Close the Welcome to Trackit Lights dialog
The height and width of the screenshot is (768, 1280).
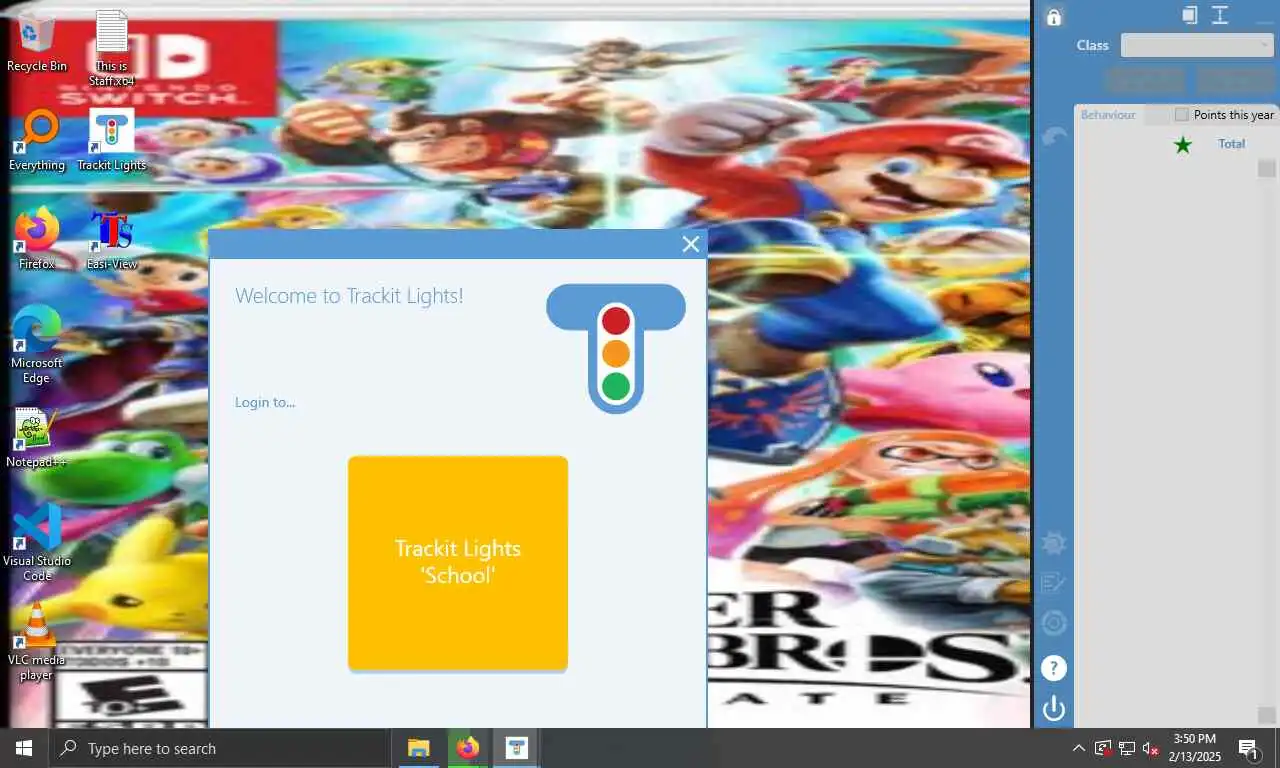(691, 244)
